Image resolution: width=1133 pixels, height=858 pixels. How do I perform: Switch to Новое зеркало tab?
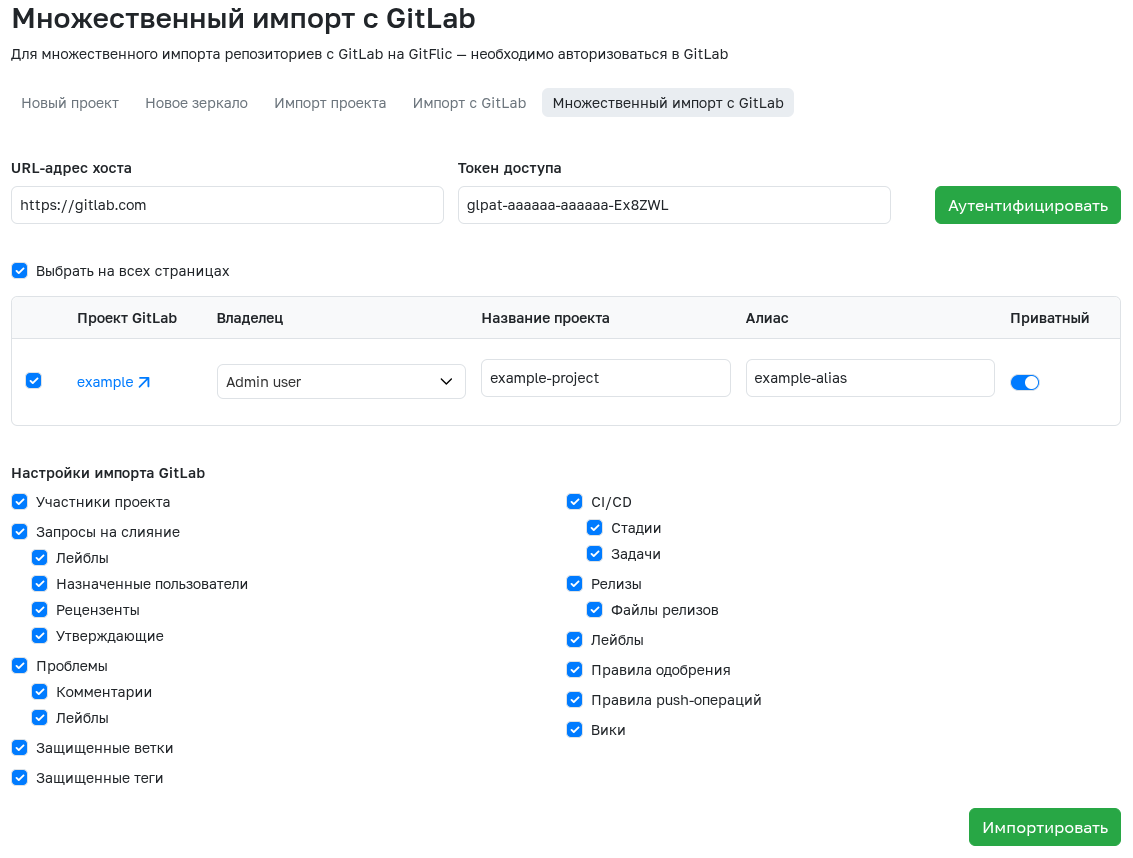197,103
